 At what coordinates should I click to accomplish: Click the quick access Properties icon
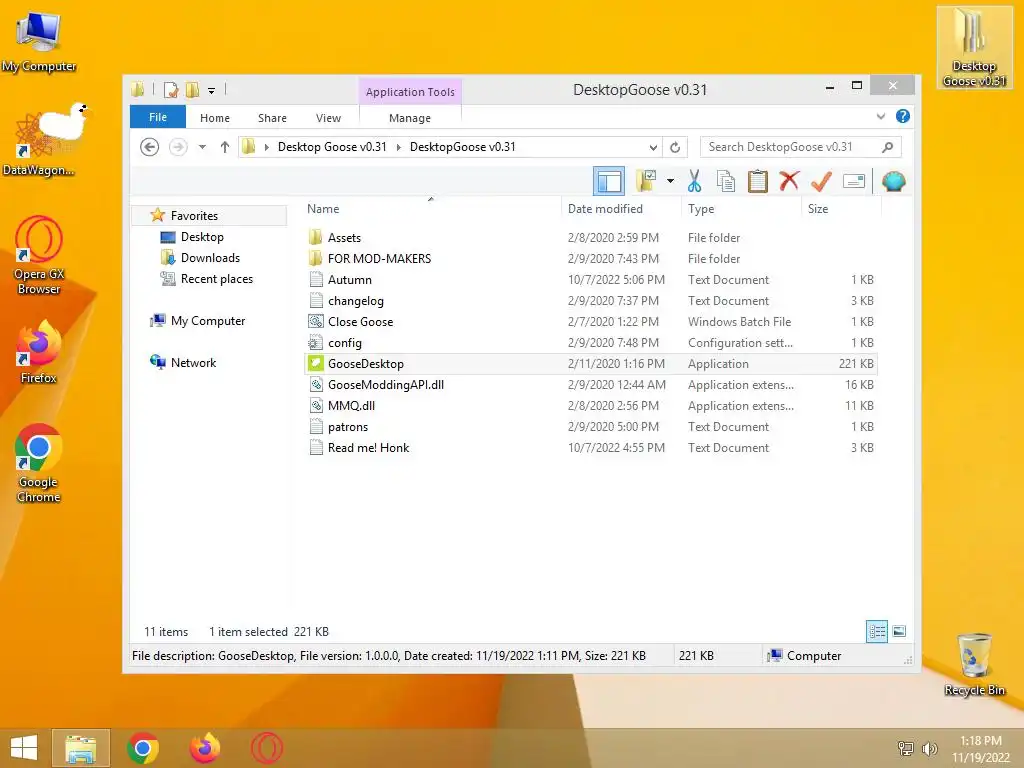click(x=171, y=89)
